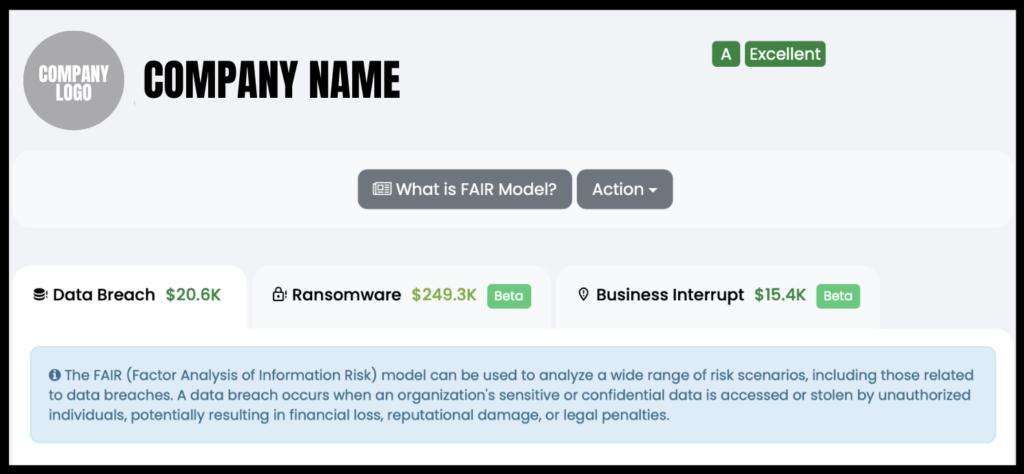Click the $15.4K Business Interrupt amount
The image size is (1024, 474).
click(x=780, y=295)
